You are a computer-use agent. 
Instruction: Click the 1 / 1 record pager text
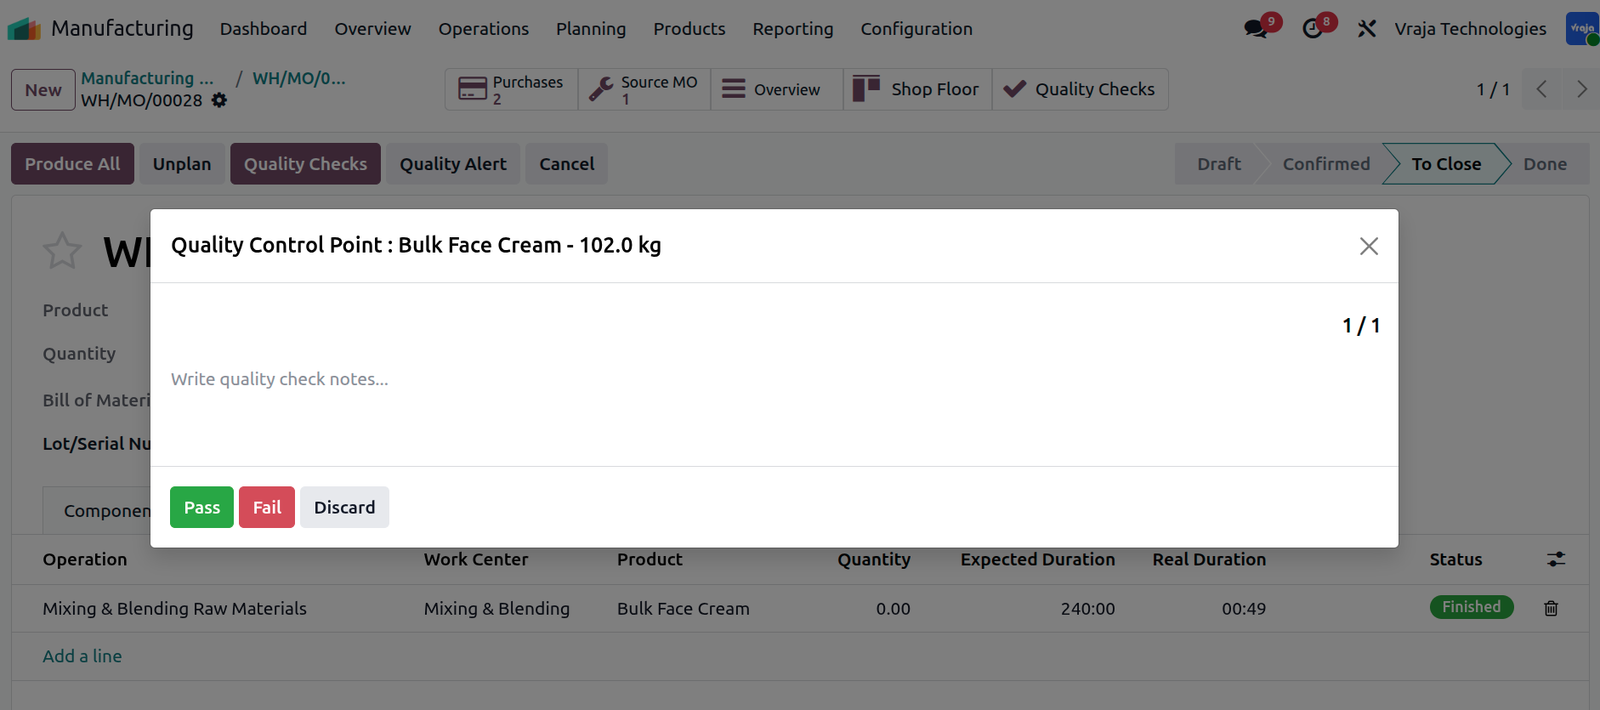point(1493,89)
